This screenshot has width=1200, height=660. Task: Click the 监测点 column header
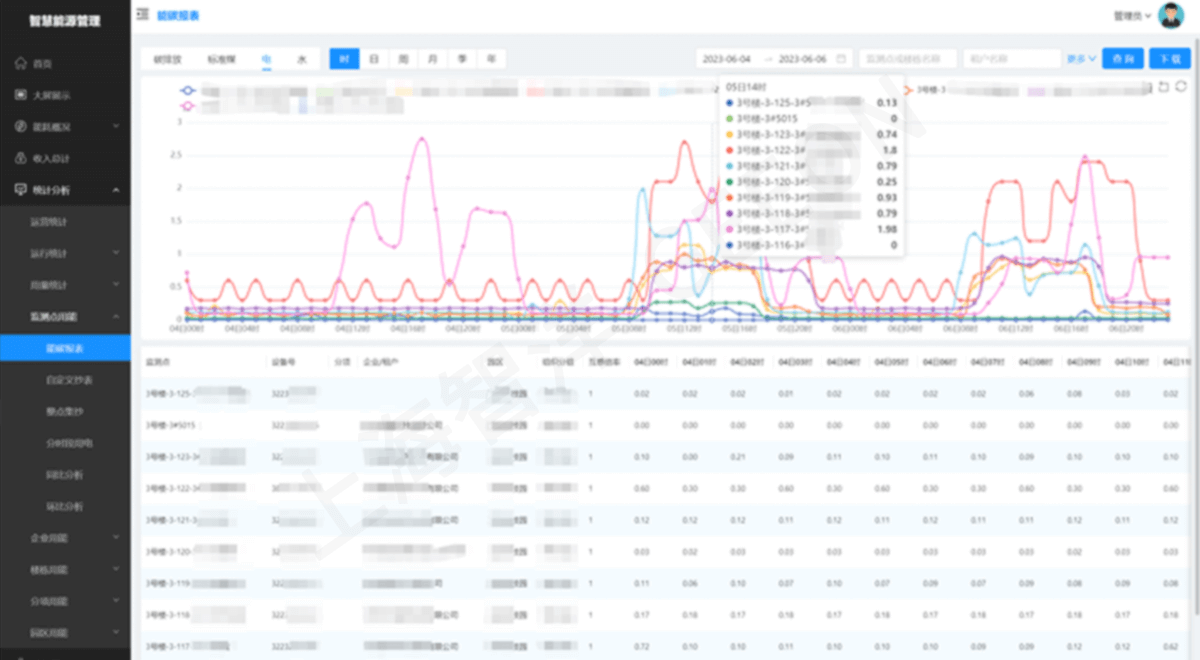point(158,361)
